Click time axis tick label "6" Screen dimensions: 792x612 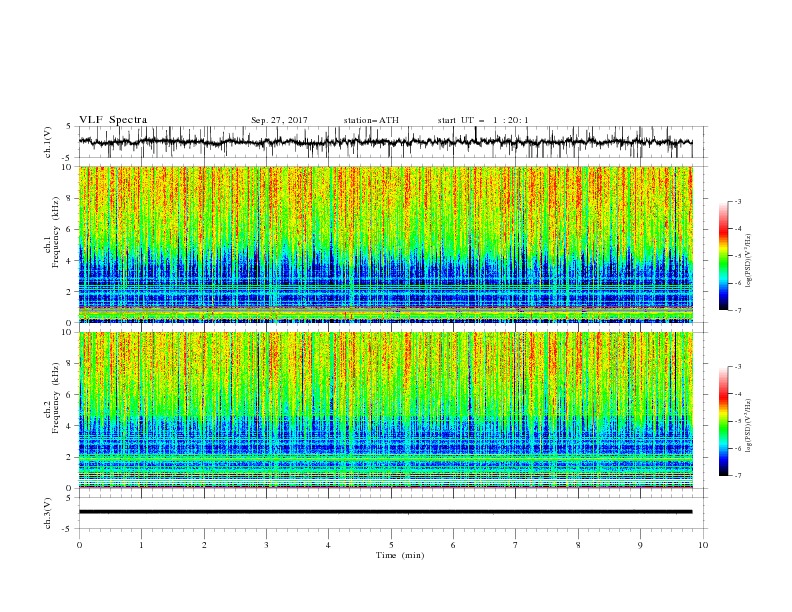pos(453,545)
